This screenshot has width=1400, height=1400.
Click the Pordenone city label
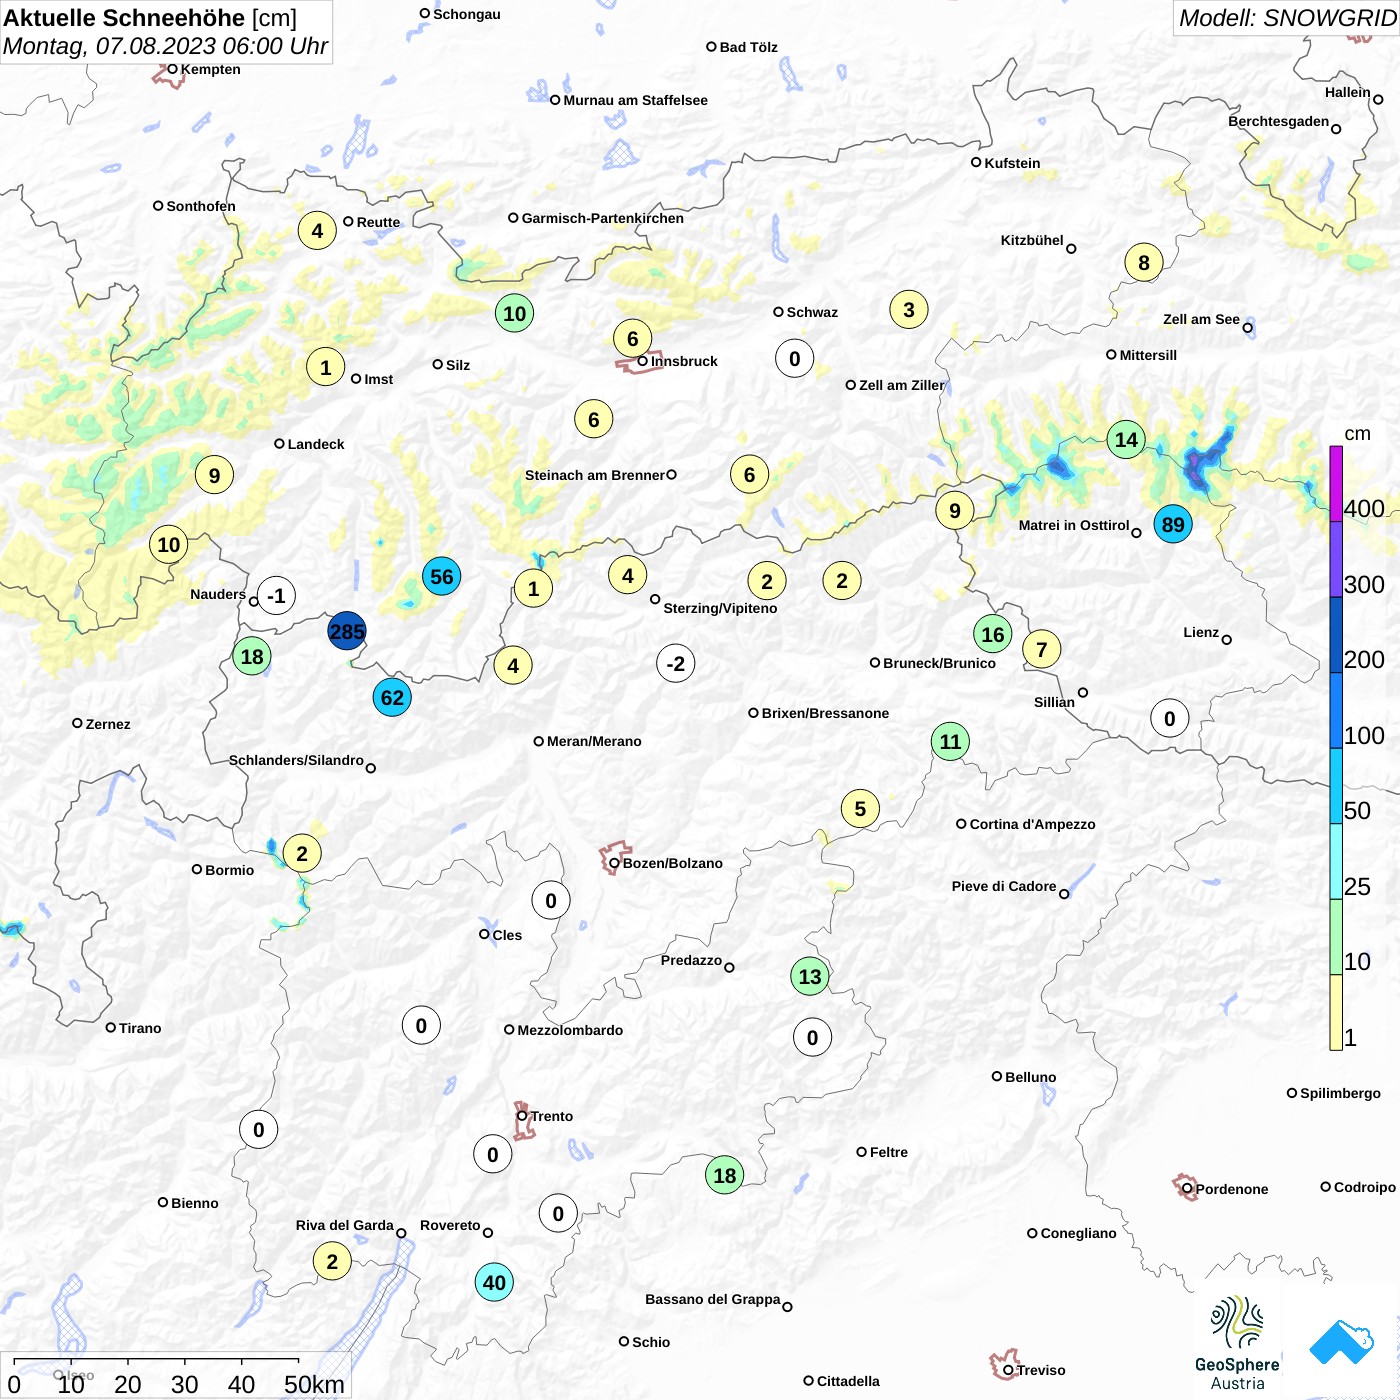(x=1232, y=1189)
